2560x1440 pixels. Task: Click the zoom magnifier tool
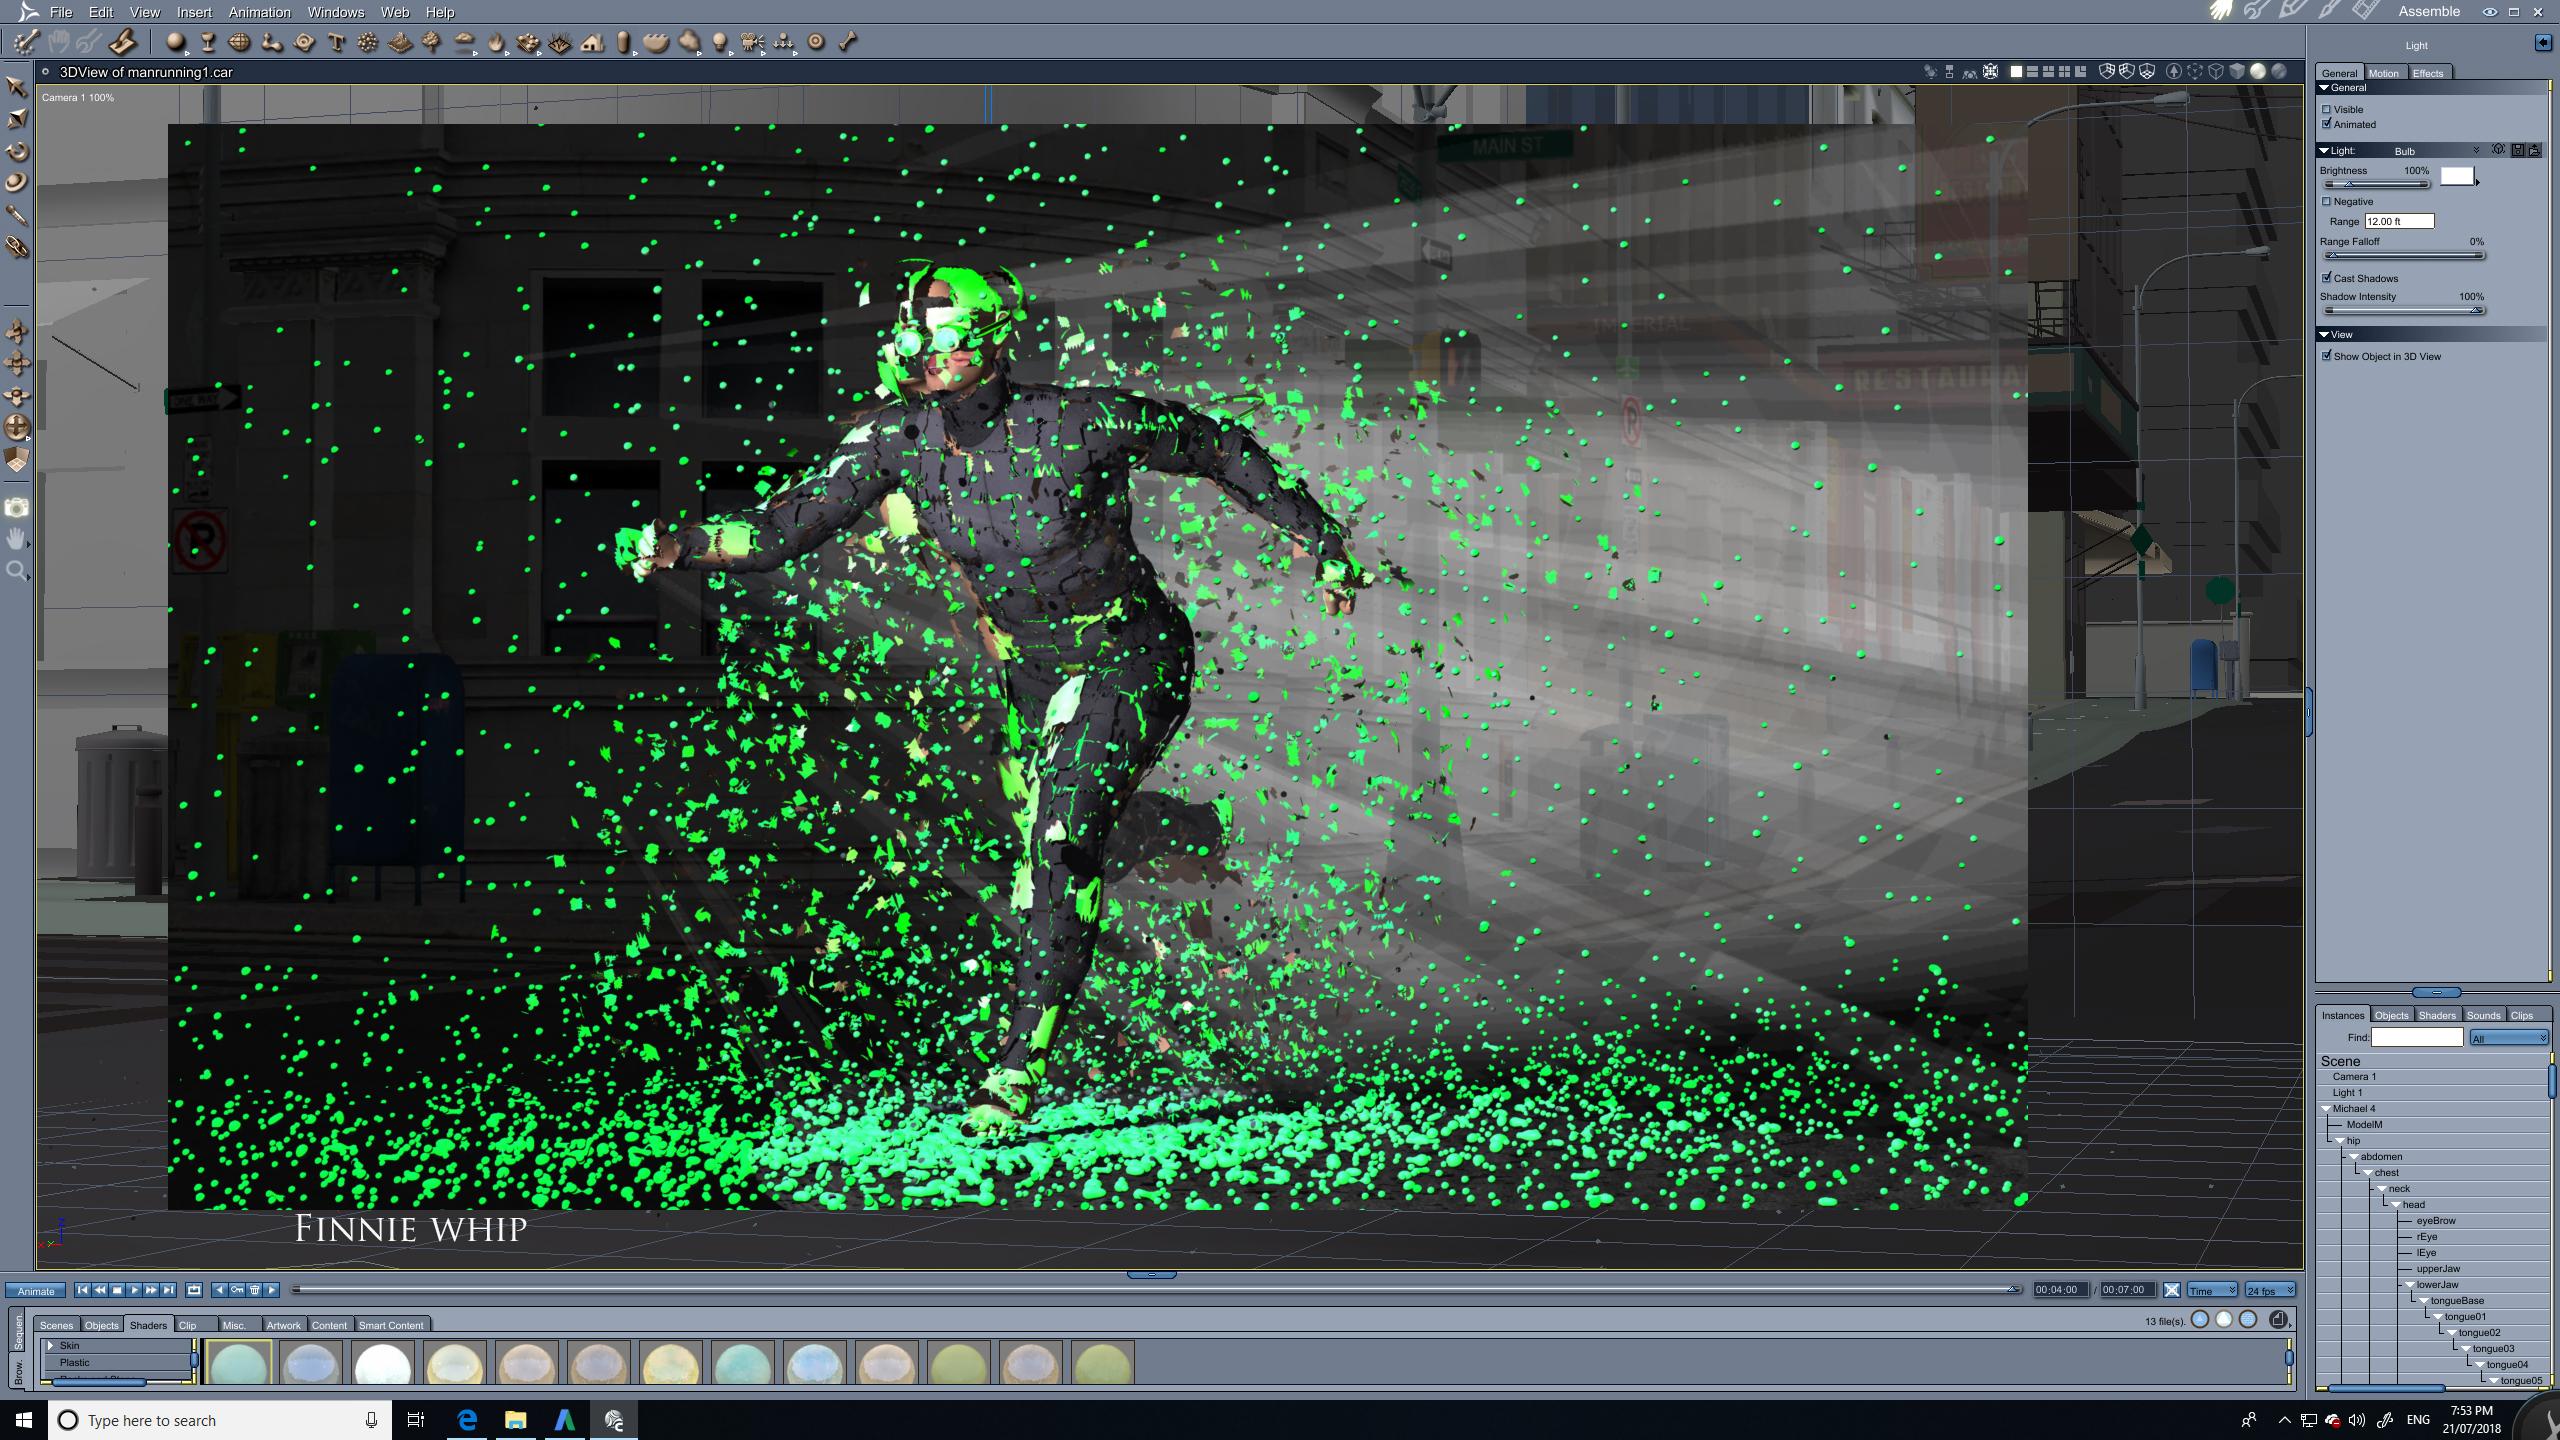tap(16, 571)
